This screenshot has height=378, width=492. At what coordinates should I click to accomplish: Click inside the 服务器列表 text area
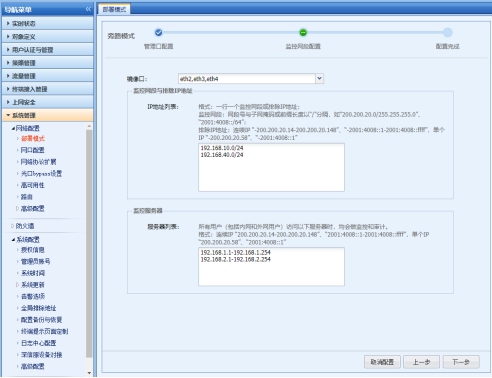coord(271,267)
